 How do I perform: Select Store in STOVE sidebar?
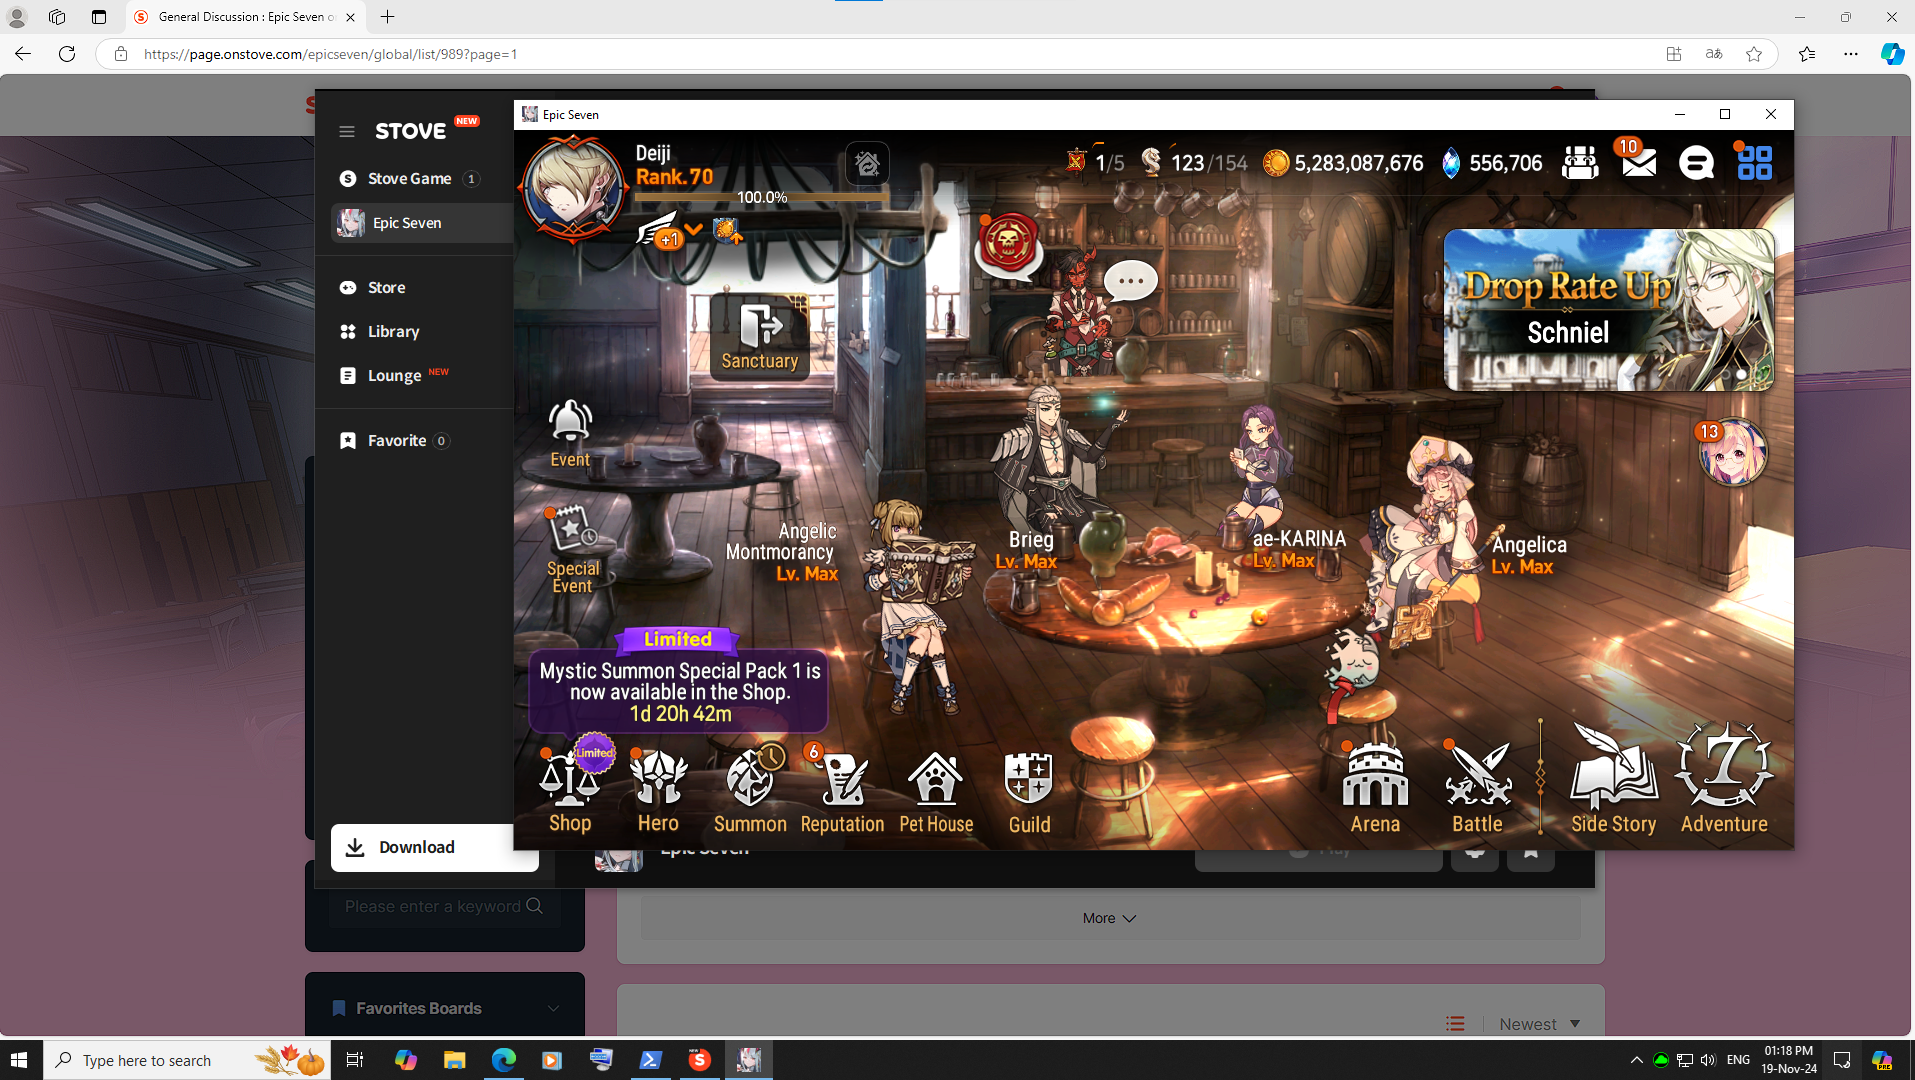point(386,287)
